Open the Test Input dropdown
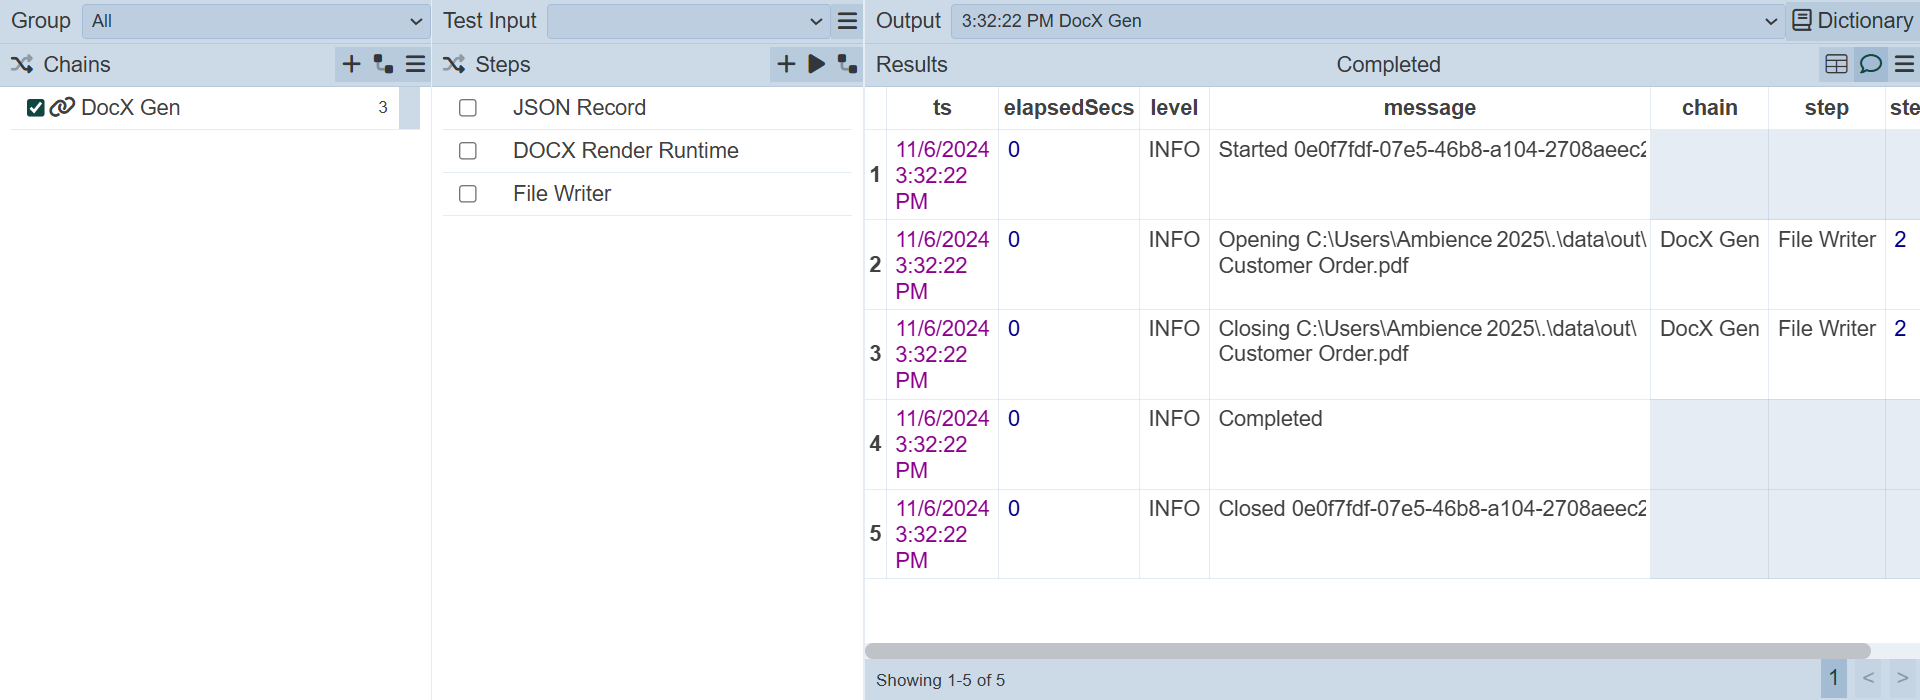Image resolution: width=1920 pixels, height=700 pixels. (688, 21)
